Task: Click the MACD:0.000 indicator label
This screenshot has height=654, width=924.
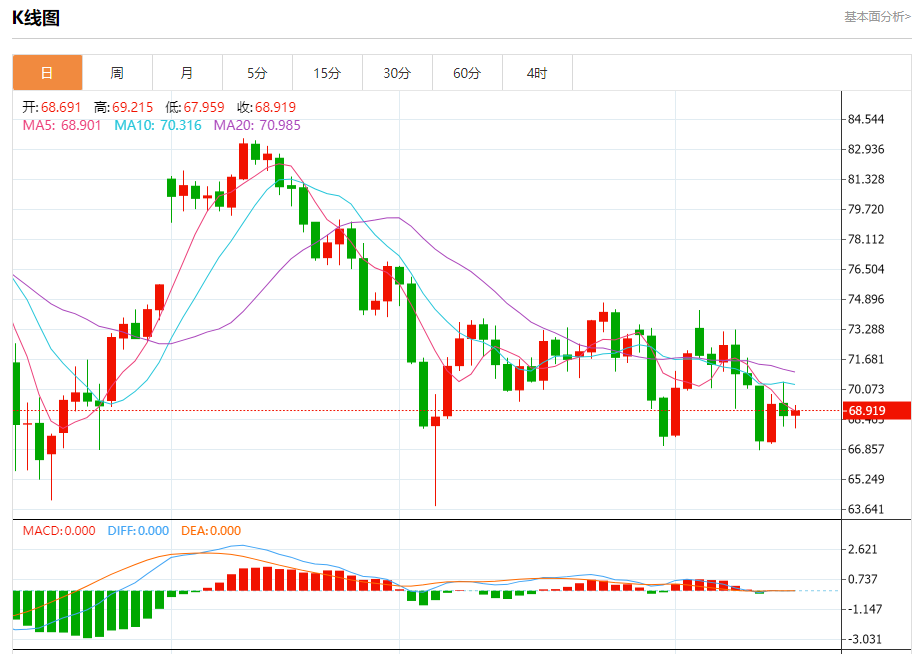Action: click(x=59, y=530)
